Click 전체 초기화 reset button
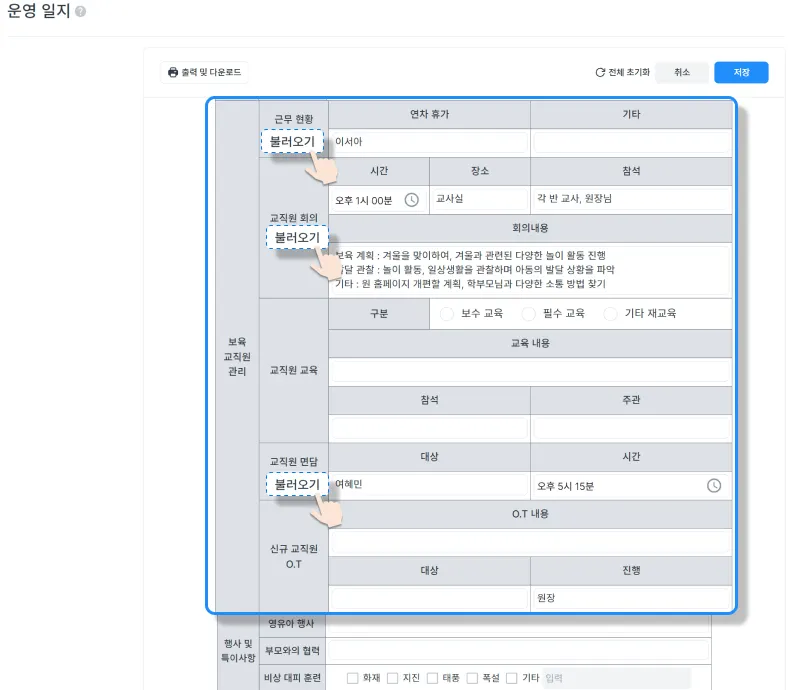This screenshot has width=793, height=690. pos(622,72)
